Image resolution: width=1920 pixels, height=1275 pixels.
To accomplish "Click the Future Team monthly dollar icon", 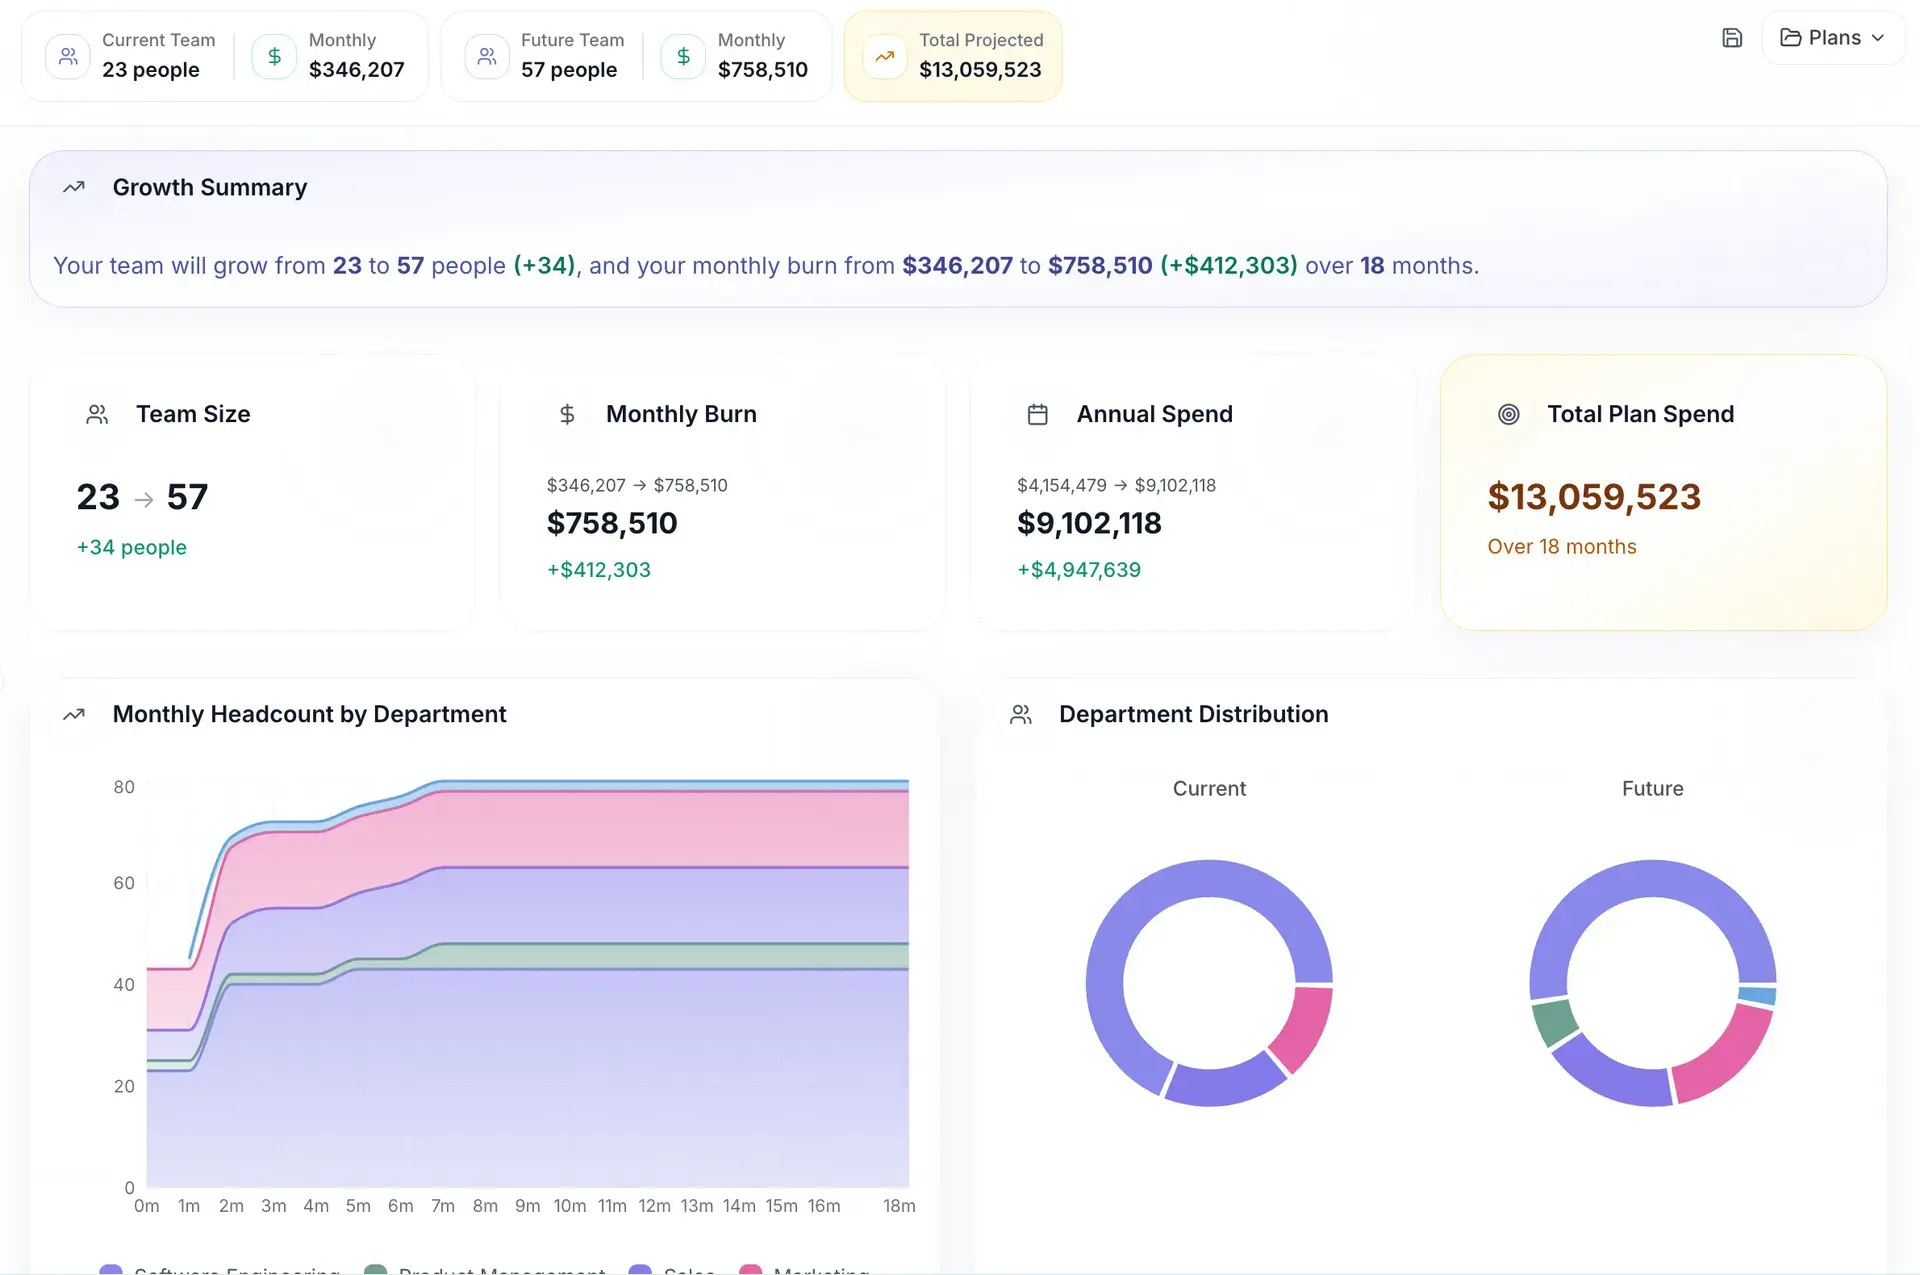I will 683,56.
